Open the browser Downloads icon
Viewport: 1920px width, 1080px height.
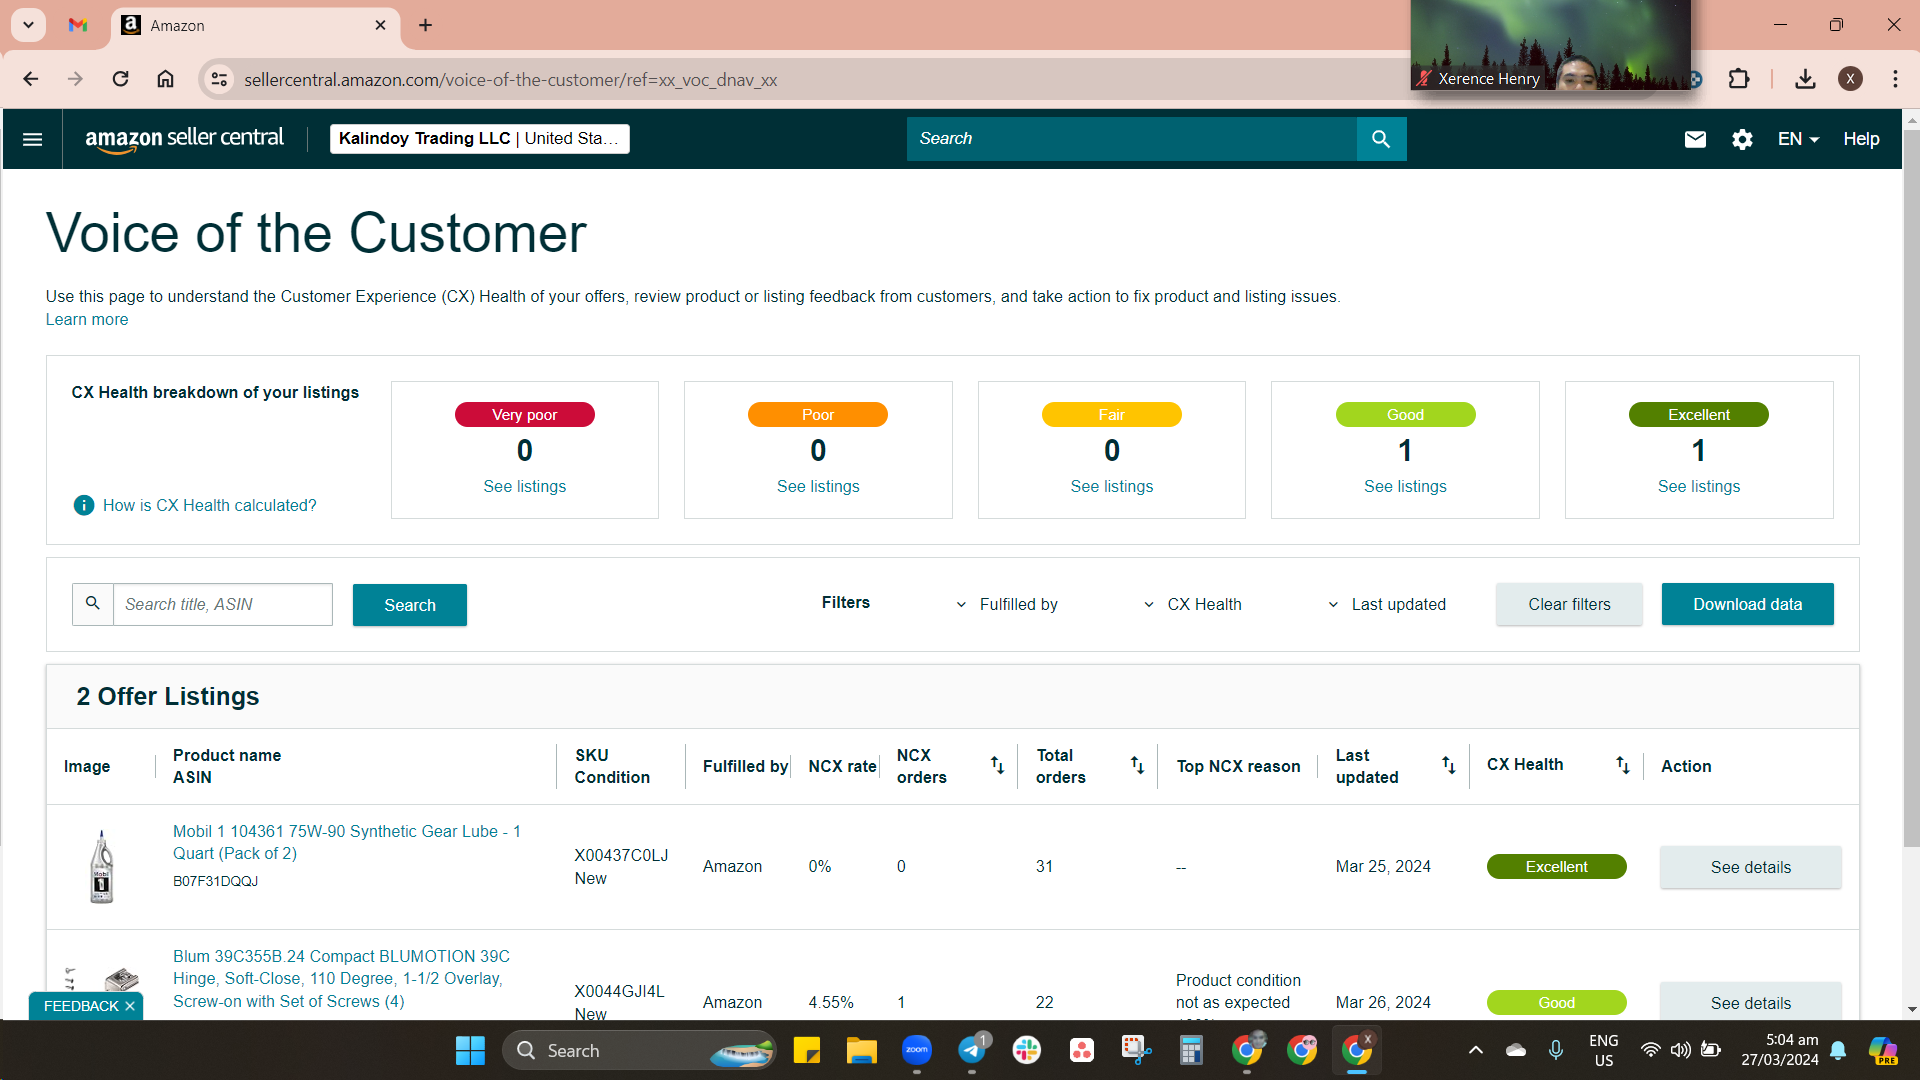(1805, 79)
